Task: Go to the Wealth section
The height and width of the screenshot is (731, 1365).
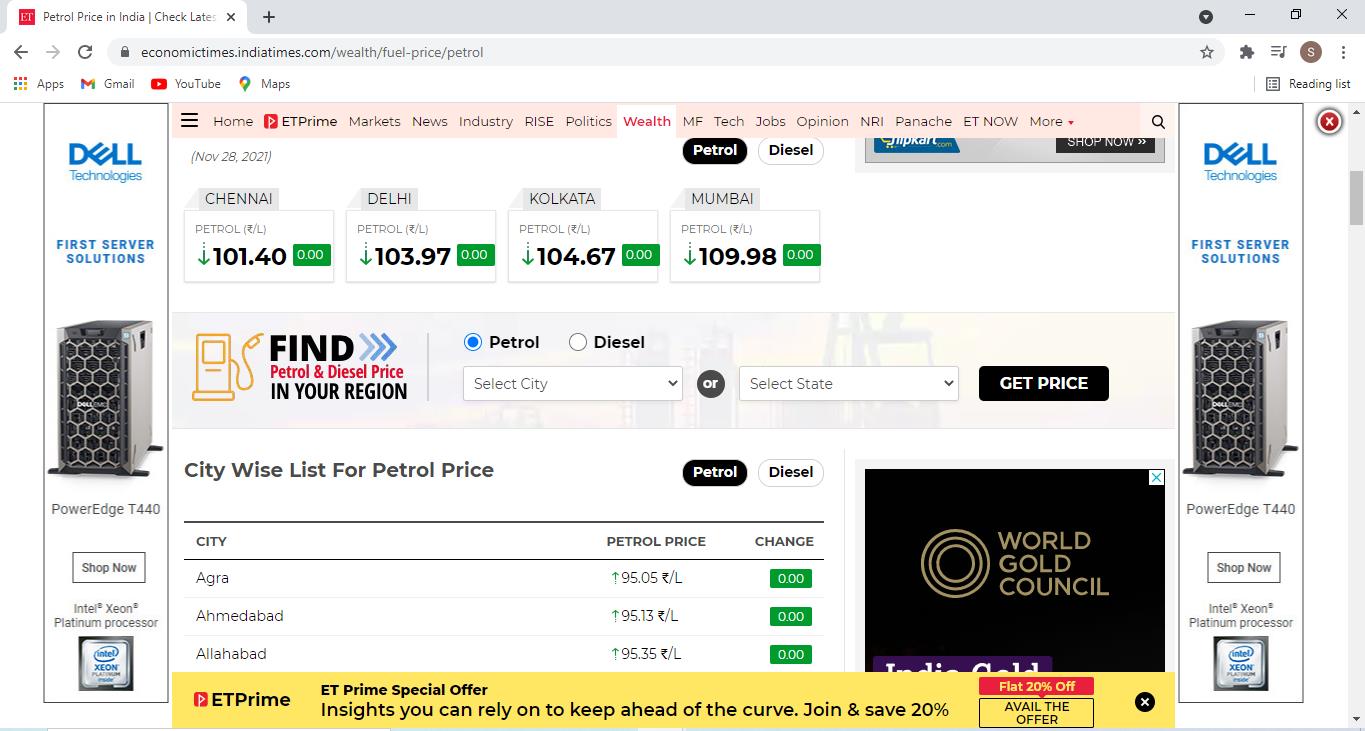Action: pyautogui.click(x=647, y=121)
